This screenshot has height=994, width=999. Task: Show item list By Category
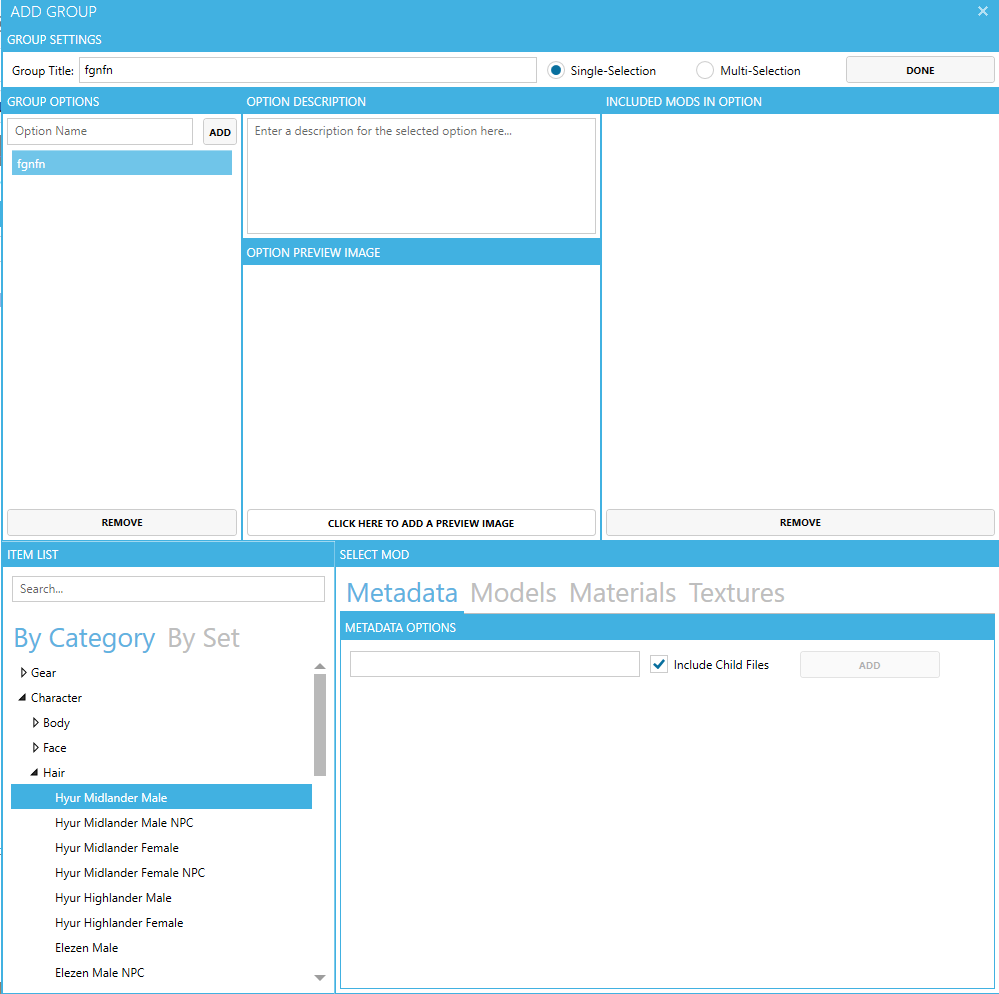point(84,638)
